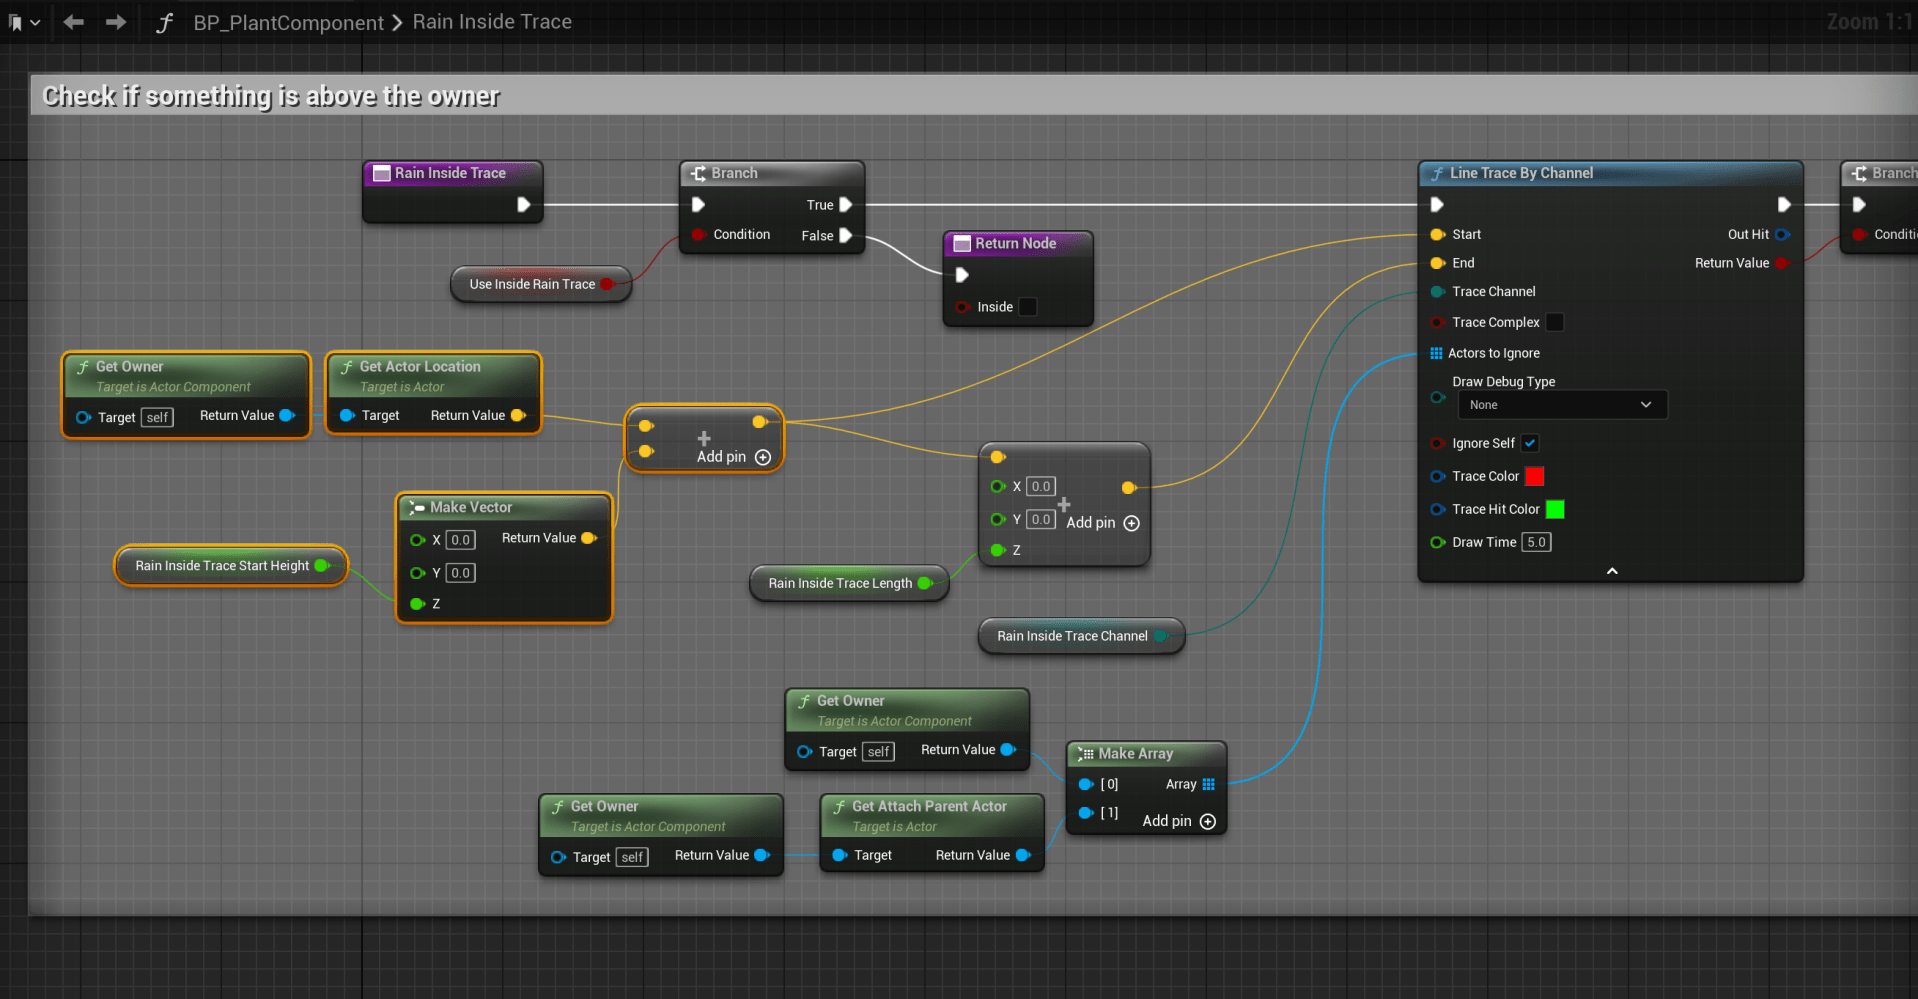Screen dimensions: 1918x999
Task: Click the Branch node's True exec pin
Action: 845,205
